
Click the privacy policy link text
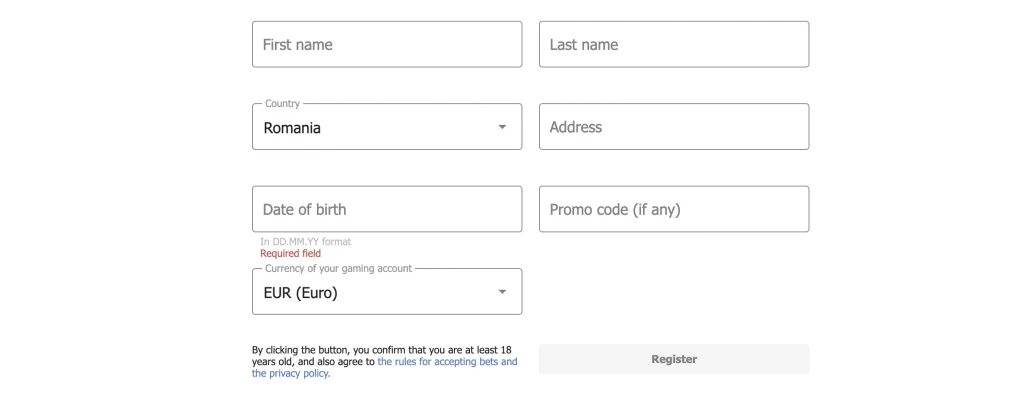[x=290, y=374]
